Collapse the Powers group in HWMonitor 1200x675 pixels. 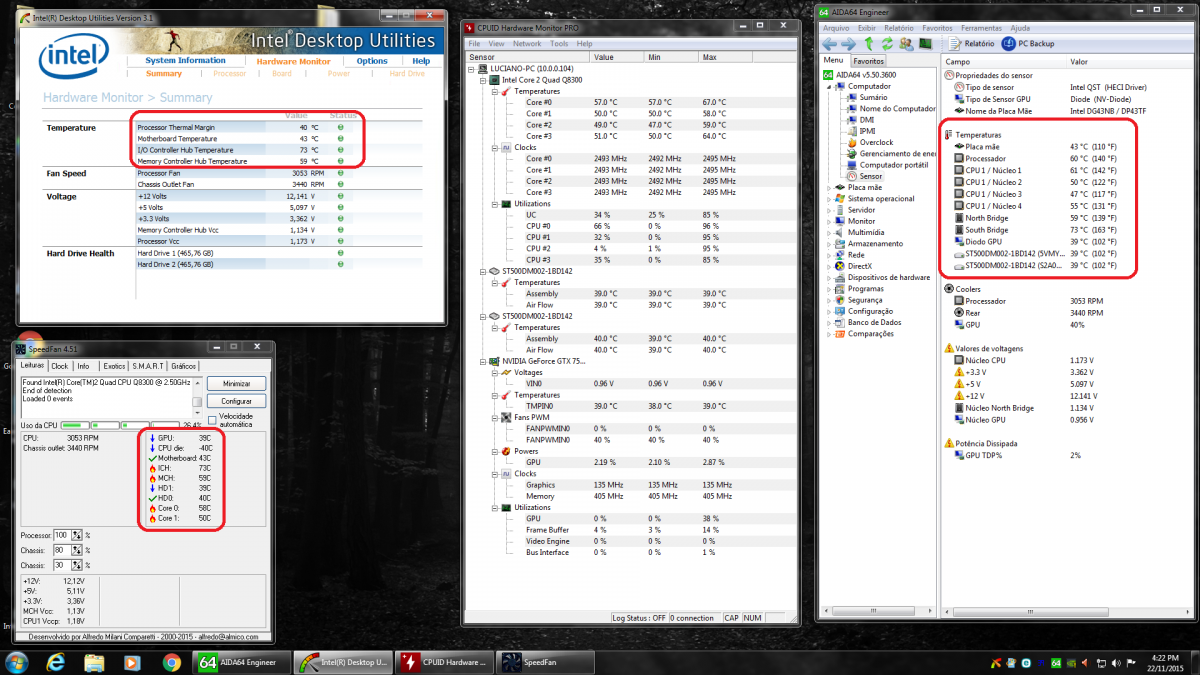[494, 451]
